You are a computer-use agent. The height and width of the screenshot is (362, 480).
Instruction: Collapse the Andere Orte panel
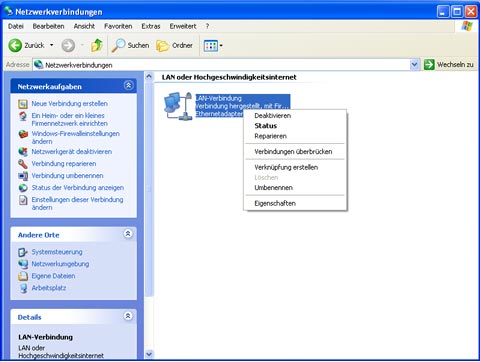click(x=128, y=234)
